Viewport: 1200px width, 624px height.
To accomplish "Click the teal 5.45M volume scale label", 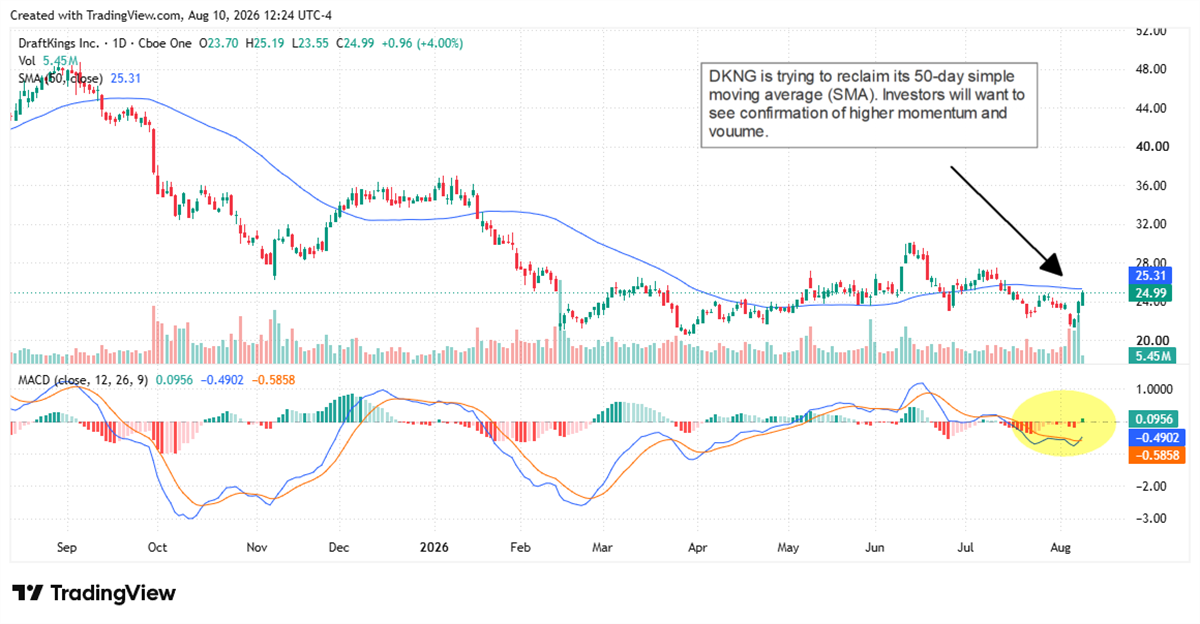I will pos(1153,355).
